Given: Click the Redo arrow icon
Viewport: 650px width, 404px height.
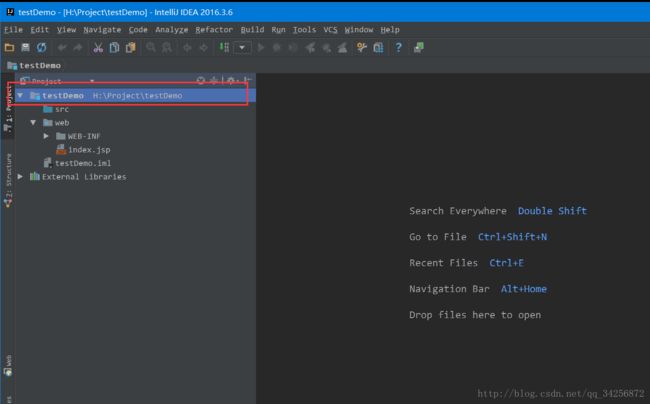Looking at the screenshot, I should click(x=78, y=48).
